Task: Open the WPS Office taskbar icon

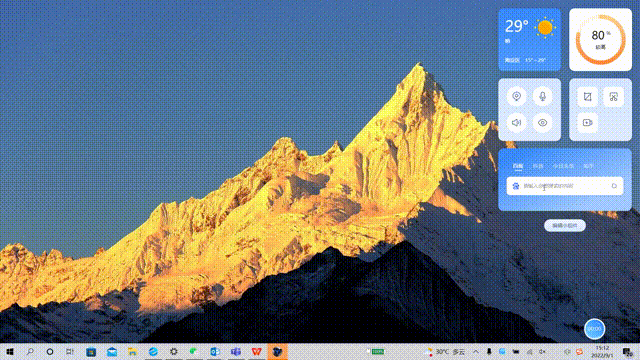Action: 256,351
